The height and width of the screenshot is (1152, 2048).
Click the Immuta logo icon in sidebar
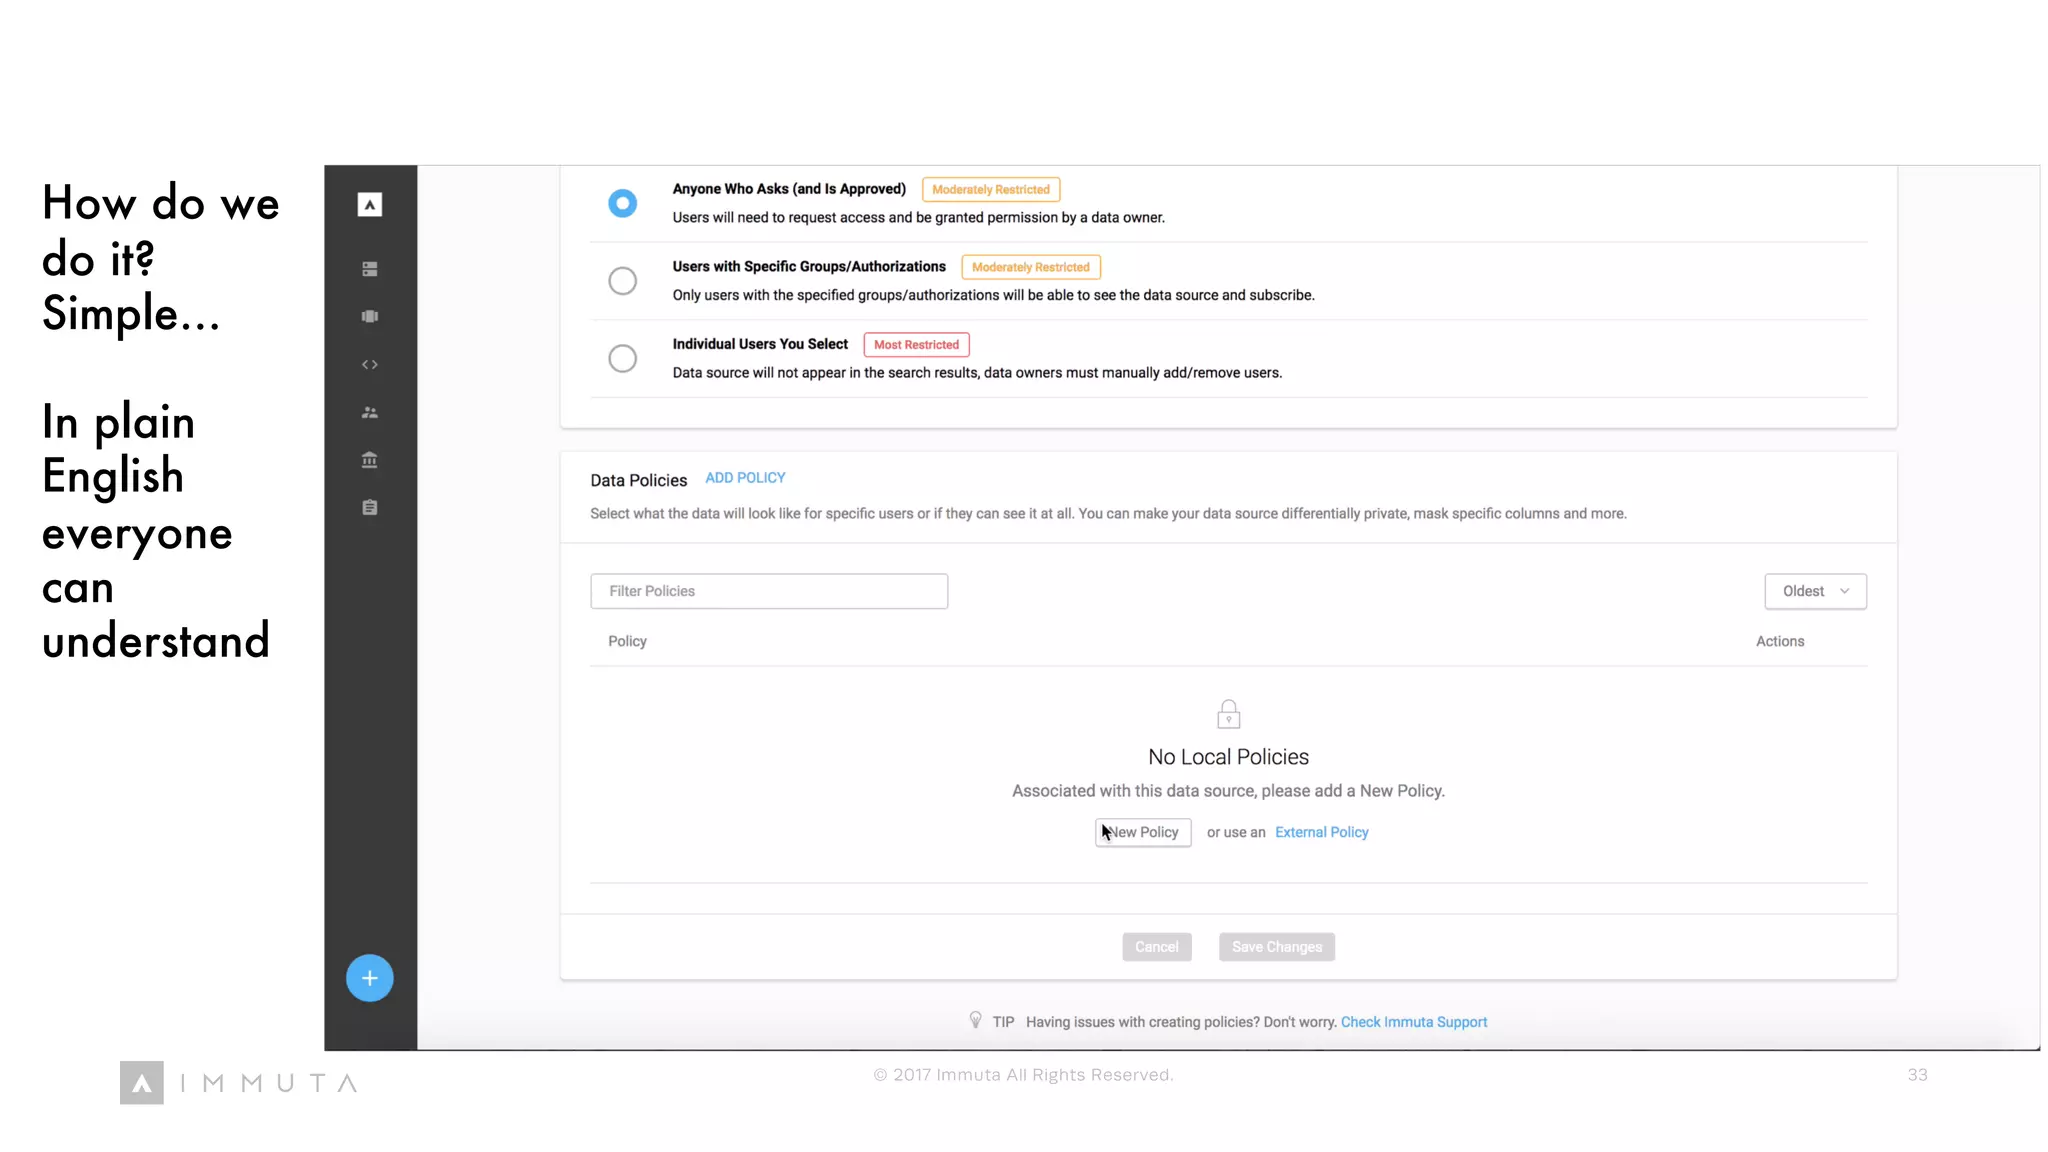pyautogui.click(x=369, y=204)
